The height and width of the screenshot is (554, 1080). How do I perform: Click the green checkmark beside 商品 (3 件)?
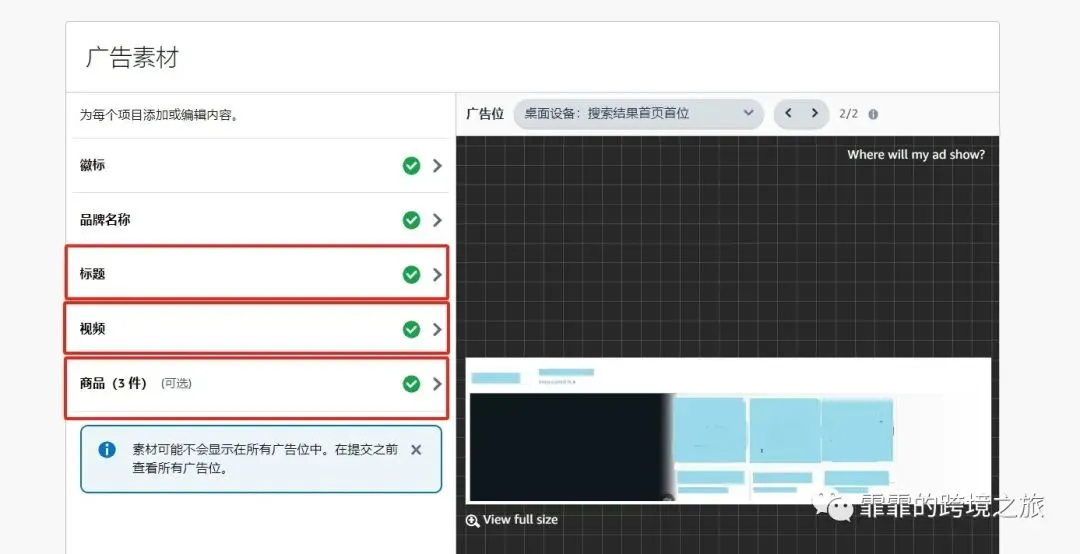click(411, 384)
